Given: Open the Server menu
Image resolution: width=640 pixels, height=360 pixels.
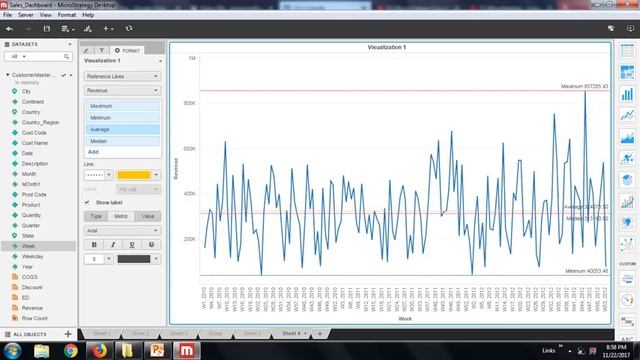Looking at the screenshot, I should (26, 15).
